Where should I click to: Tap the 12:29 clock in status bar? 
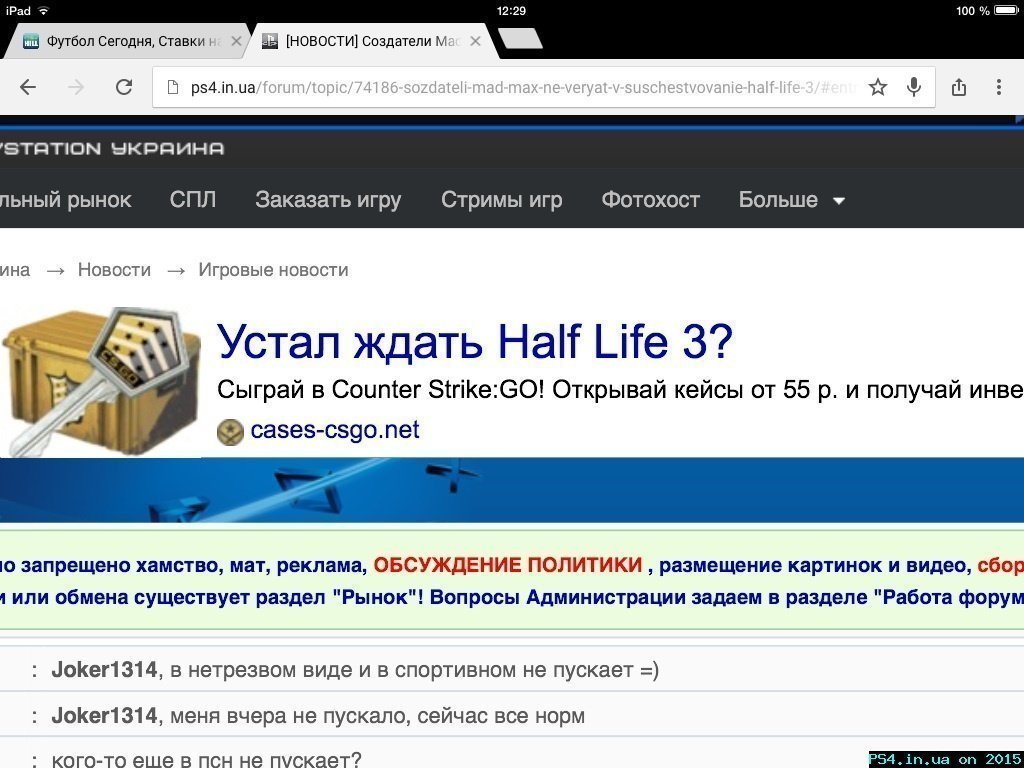click(511, 10)
